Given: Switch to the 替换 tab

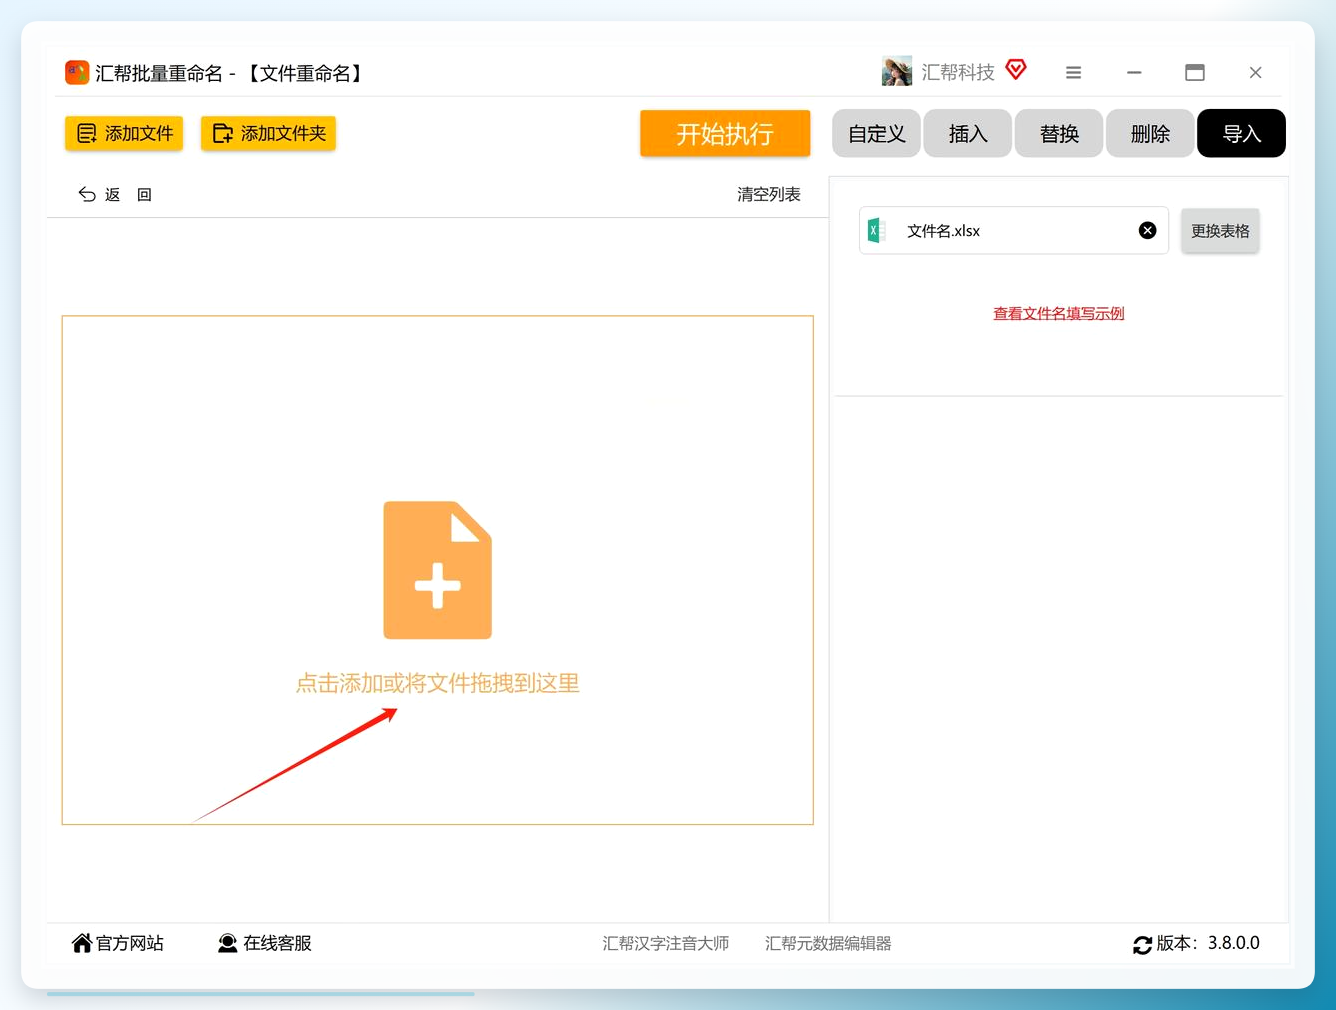Looking at the screenshot, I should point(1059,133).
